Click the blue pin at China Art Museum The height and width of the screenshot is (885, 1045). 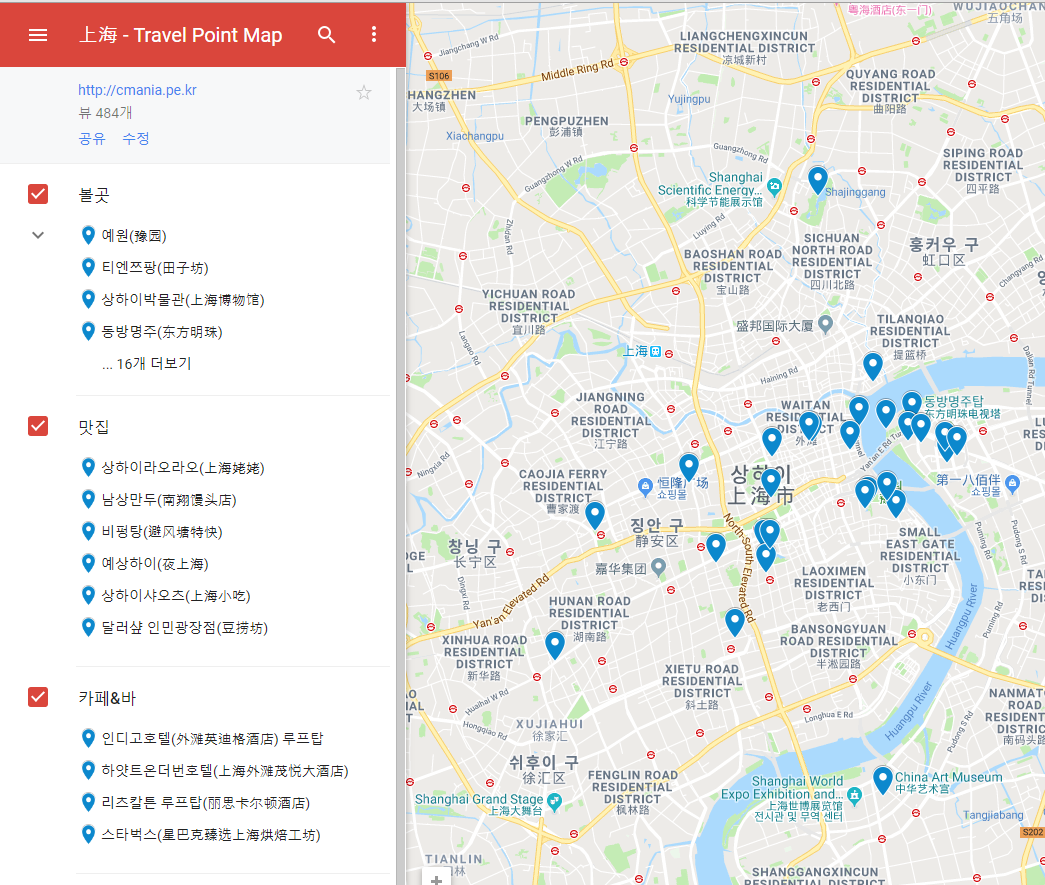[882, 780]
